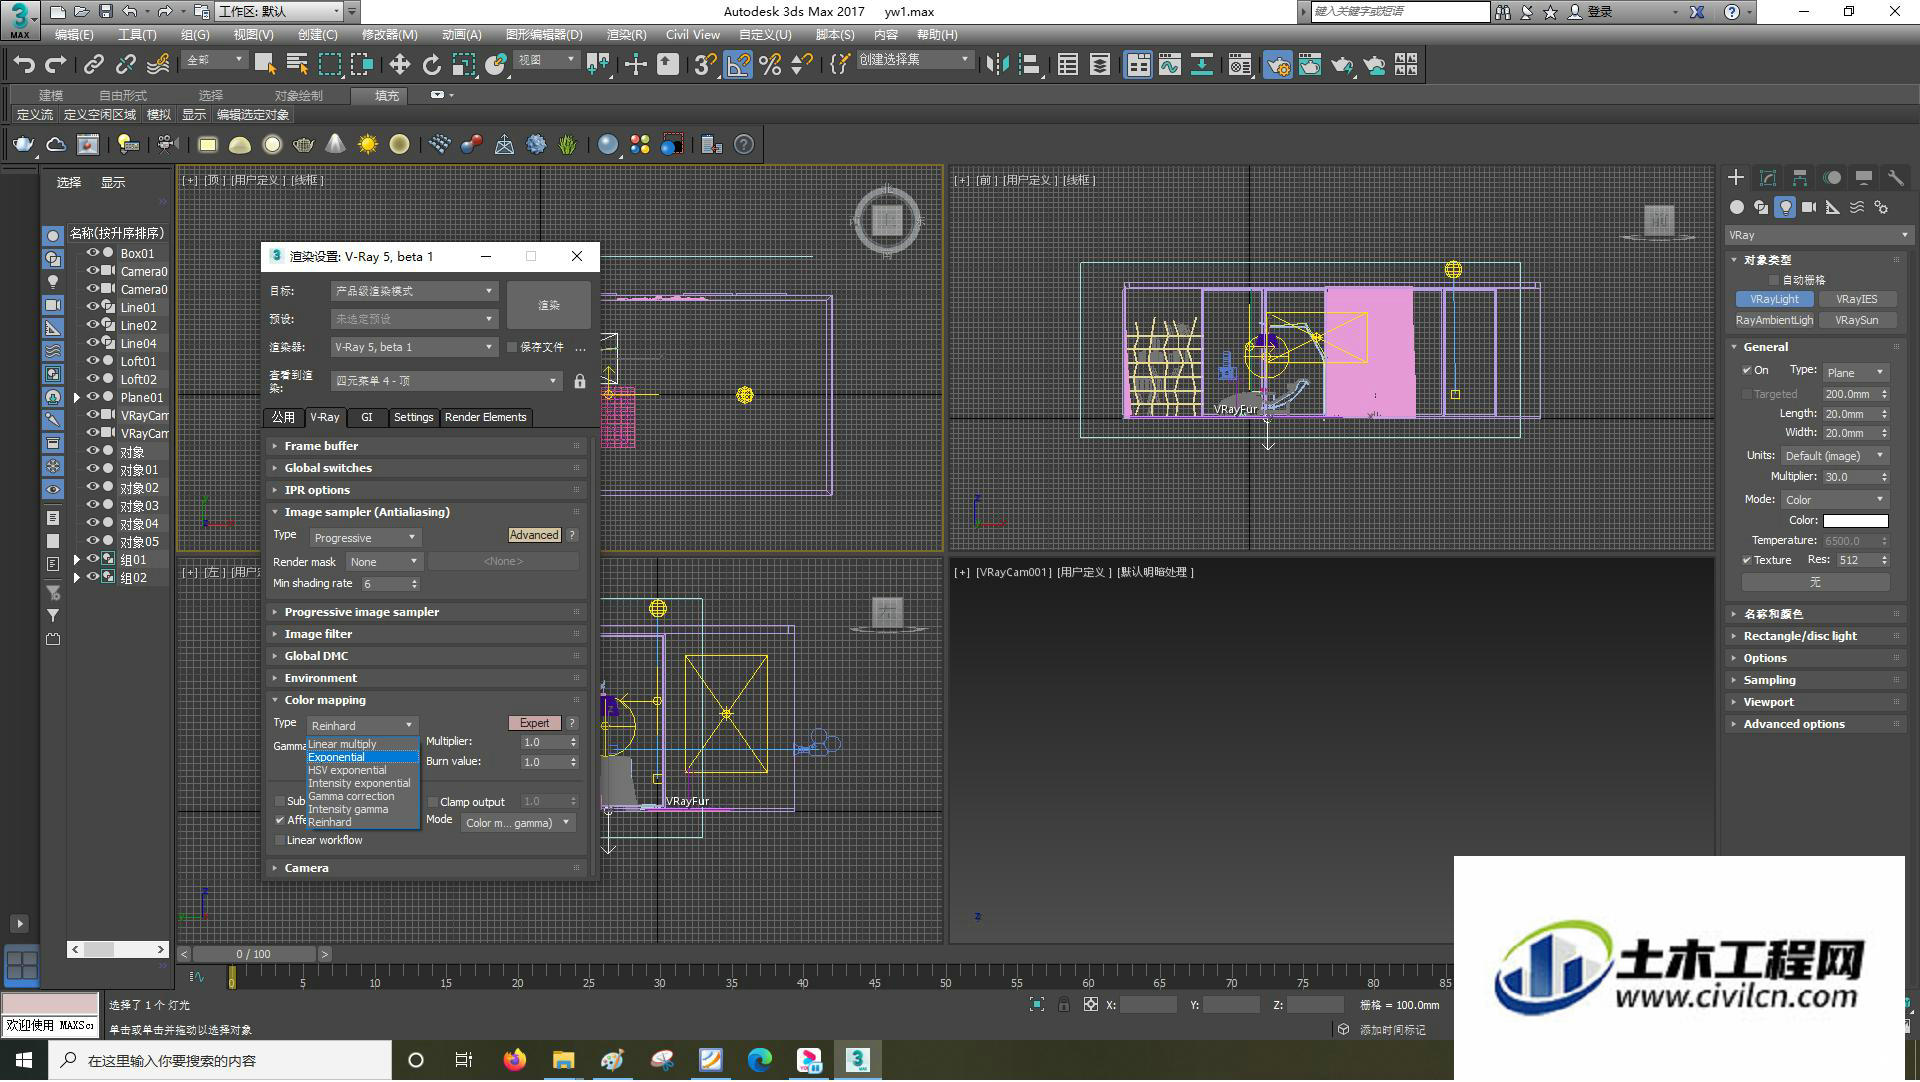Image resolution: width=1920 pixels, height=1082 pixels.
Task: Enable the 自动栅格 checkbox
Action: point(1774,280)
